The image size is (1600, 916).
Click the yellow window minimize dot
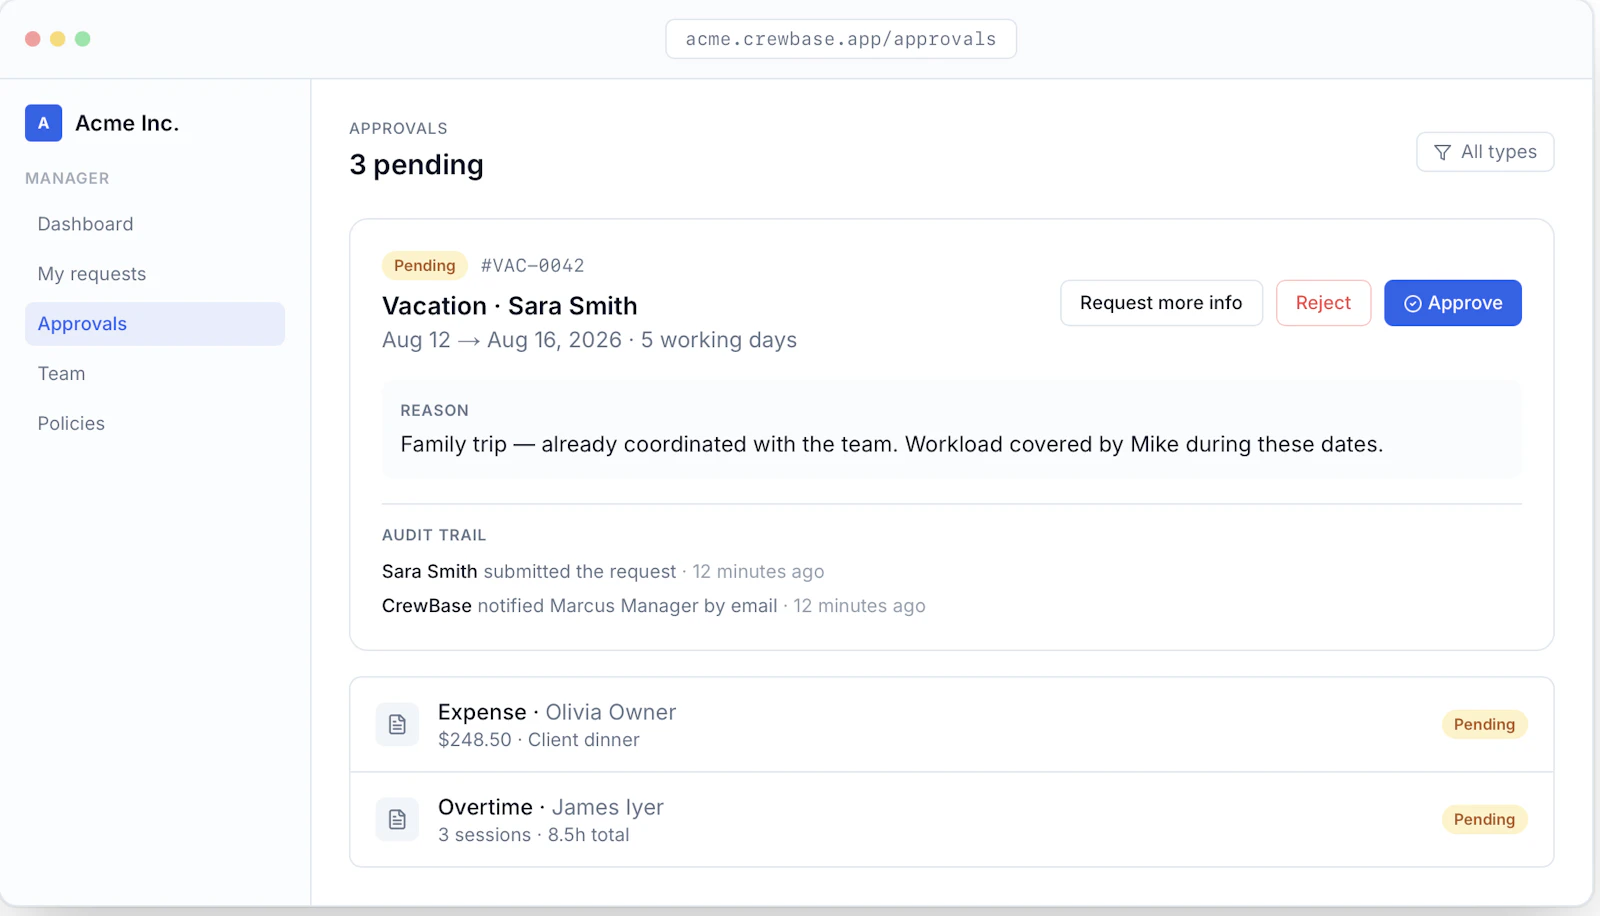pyautogui.click(x=58, y=39)
